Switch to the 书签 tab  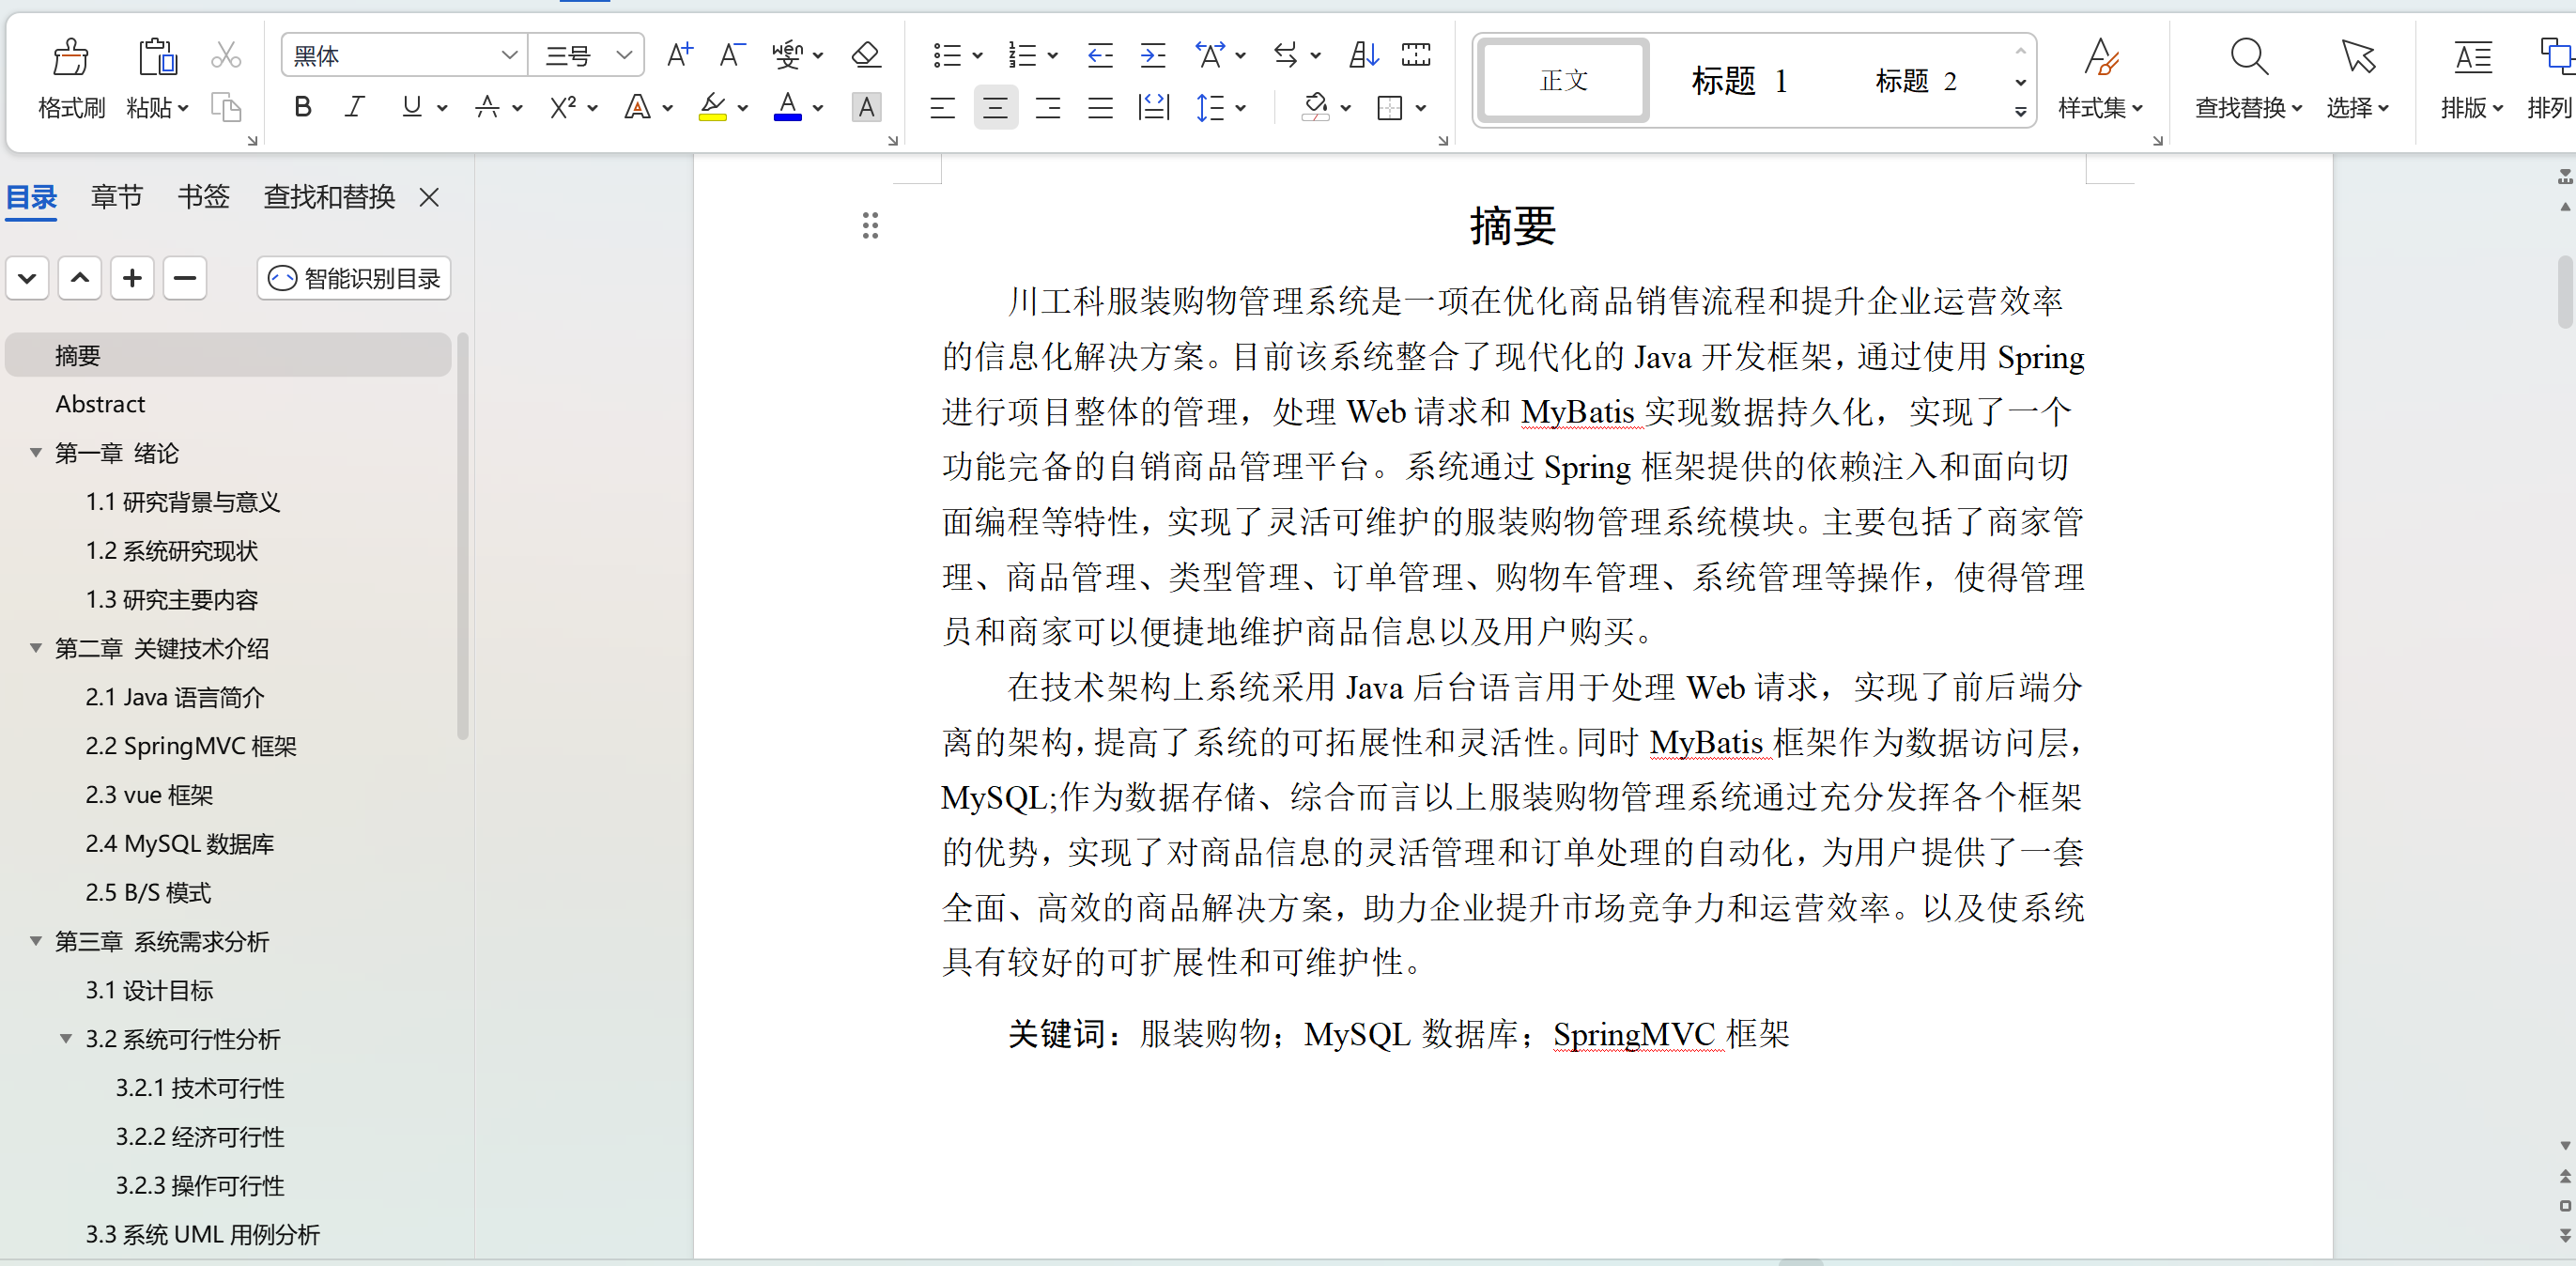click(203, 197)
